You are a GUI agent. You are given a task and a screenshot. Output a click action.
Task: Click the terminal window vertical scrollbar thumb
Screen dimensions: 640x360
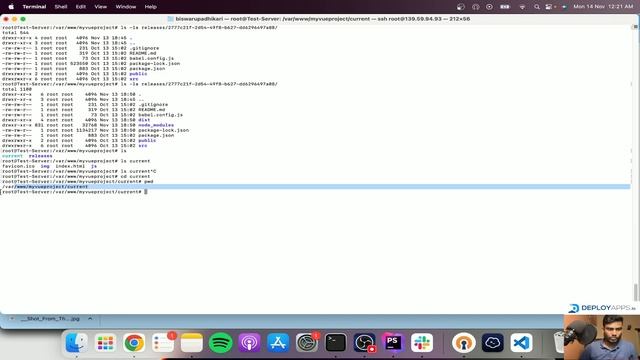pyautogui.click(x=635, y=292)
